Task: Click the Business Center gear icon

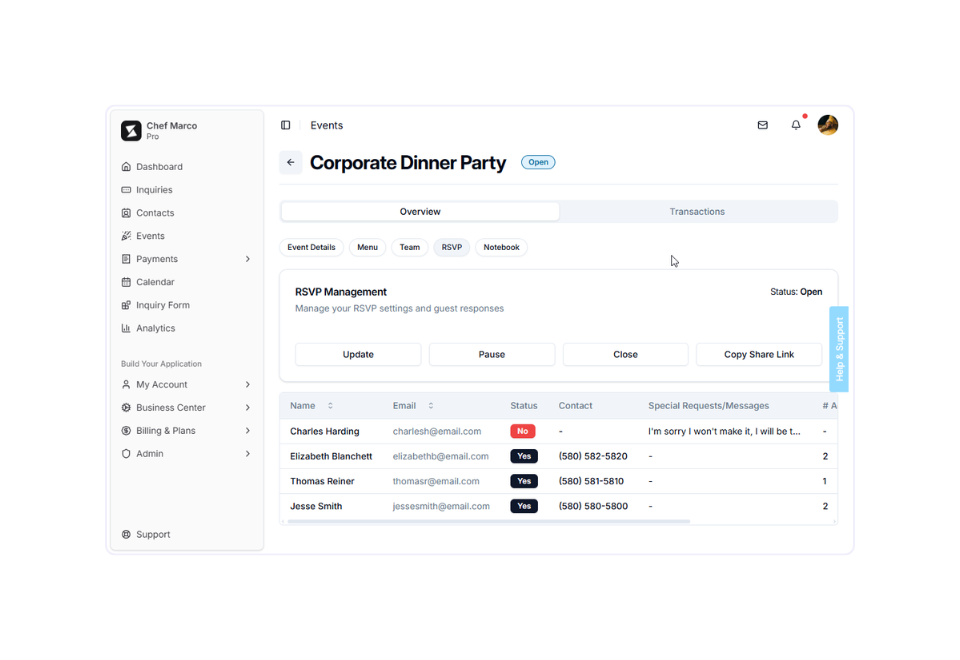Action: pos(126,408)
